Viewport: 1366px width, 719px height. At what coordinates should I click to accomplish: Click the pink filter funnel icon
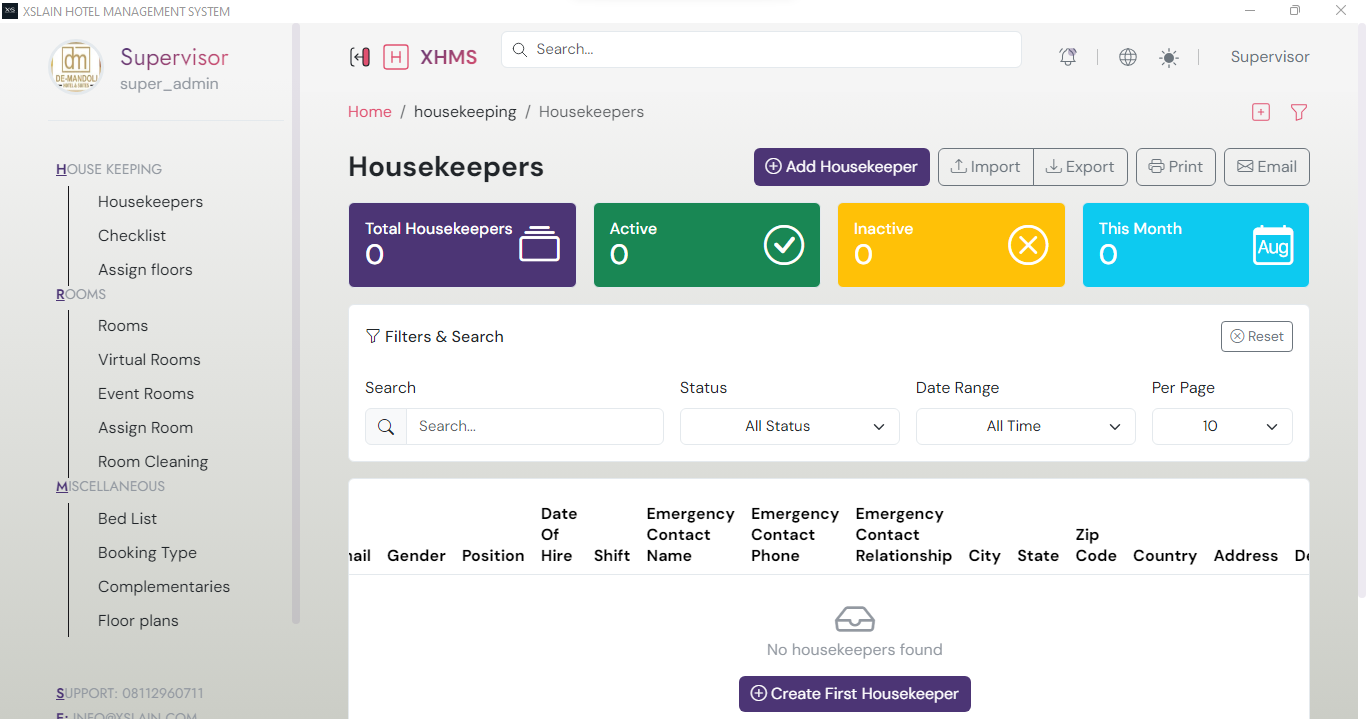coord(1298,112)
